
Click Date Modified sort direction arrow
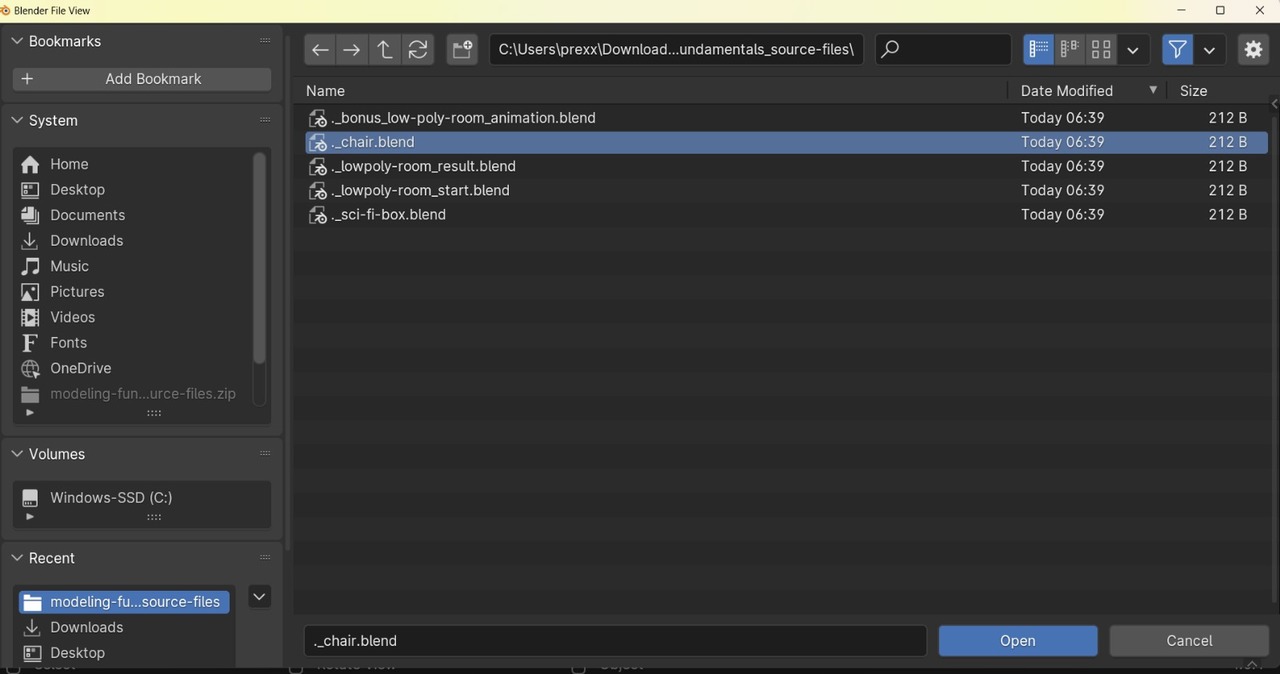click(1153, 90)
